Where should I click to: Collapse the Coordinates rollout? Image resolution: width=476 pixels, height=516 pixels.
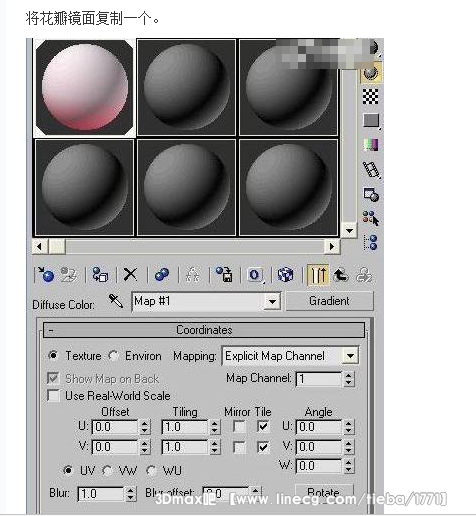point(204,330)
